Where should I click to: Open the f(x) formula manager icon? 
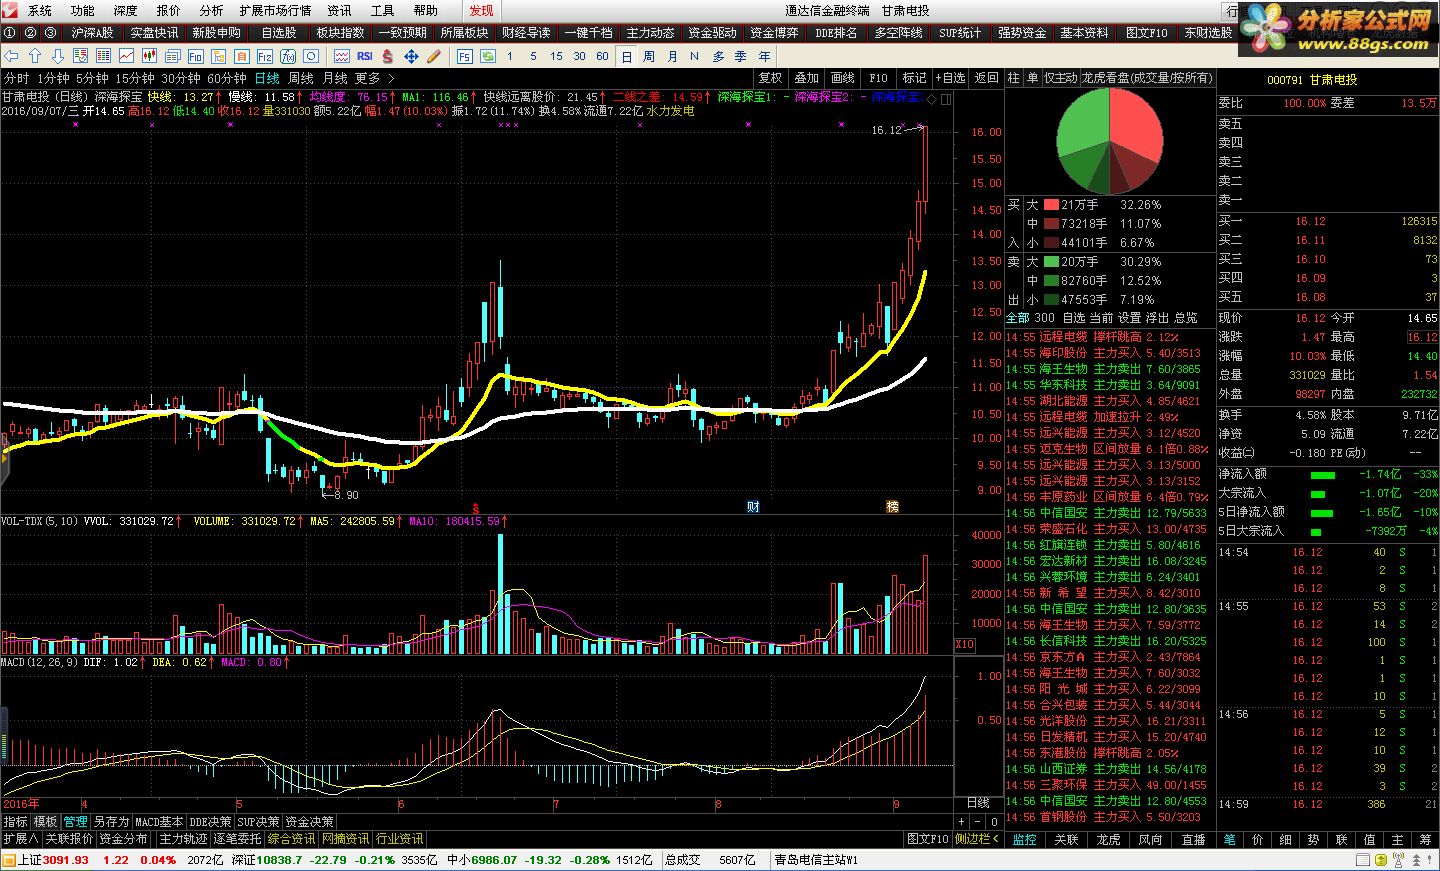point(287,56)
